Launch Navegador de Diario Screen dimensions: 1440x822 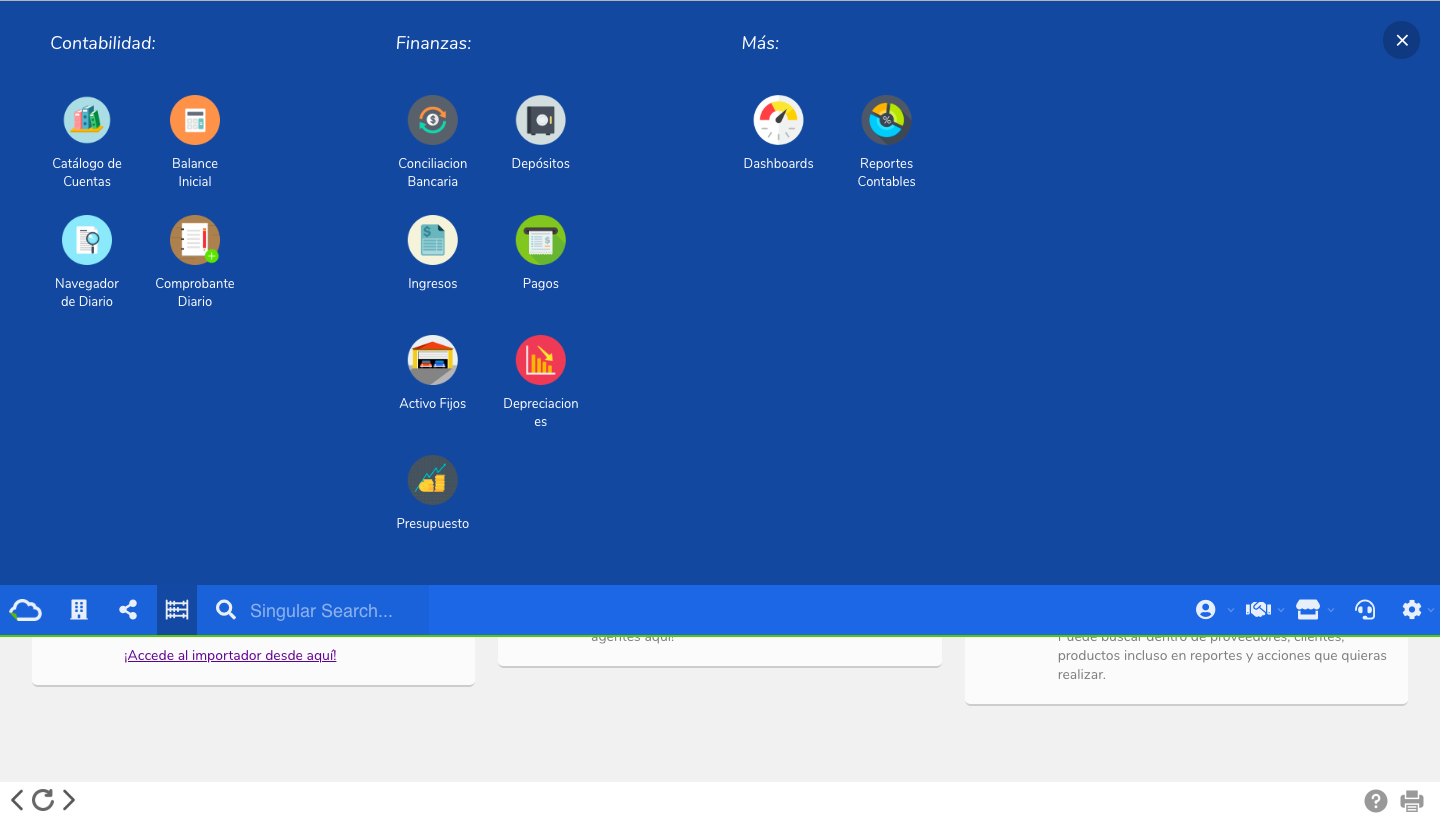pos(87,240)
